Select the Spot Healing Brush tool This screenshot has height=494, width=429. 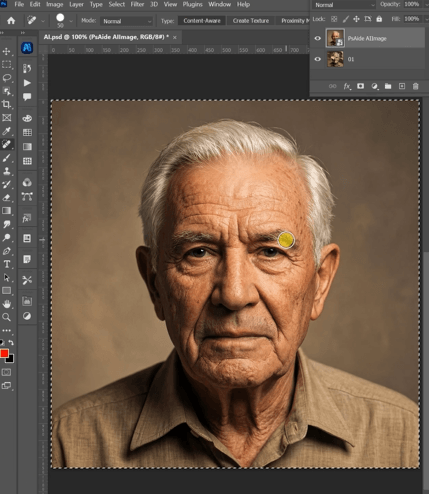click(x=6, y=144)
